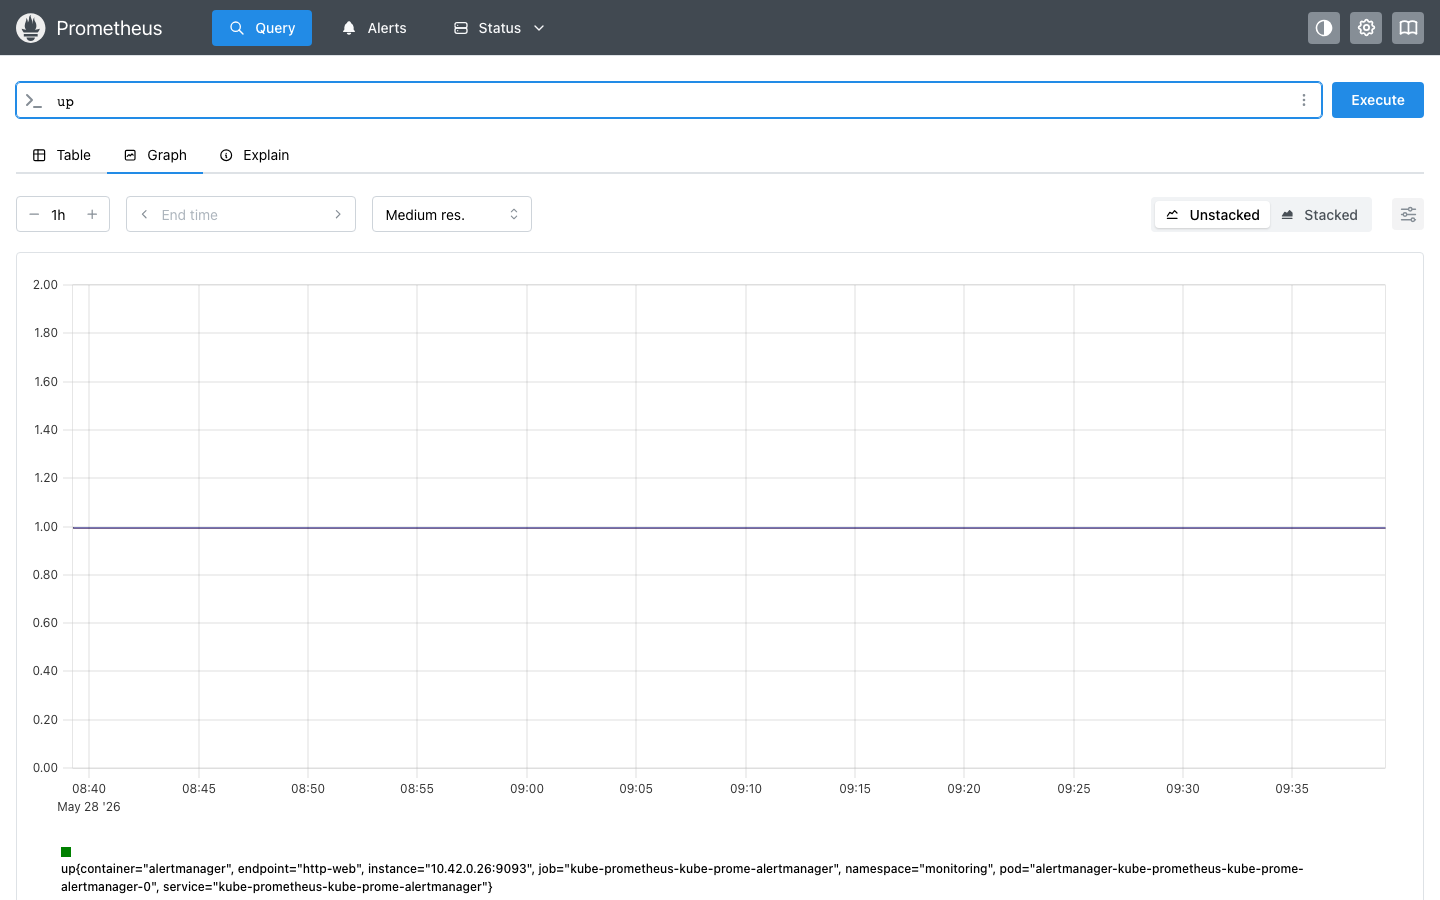Click the 0.00 y-axis label
The height and width of the screenshot is (900, 1440).
click(x=46, y=768)
